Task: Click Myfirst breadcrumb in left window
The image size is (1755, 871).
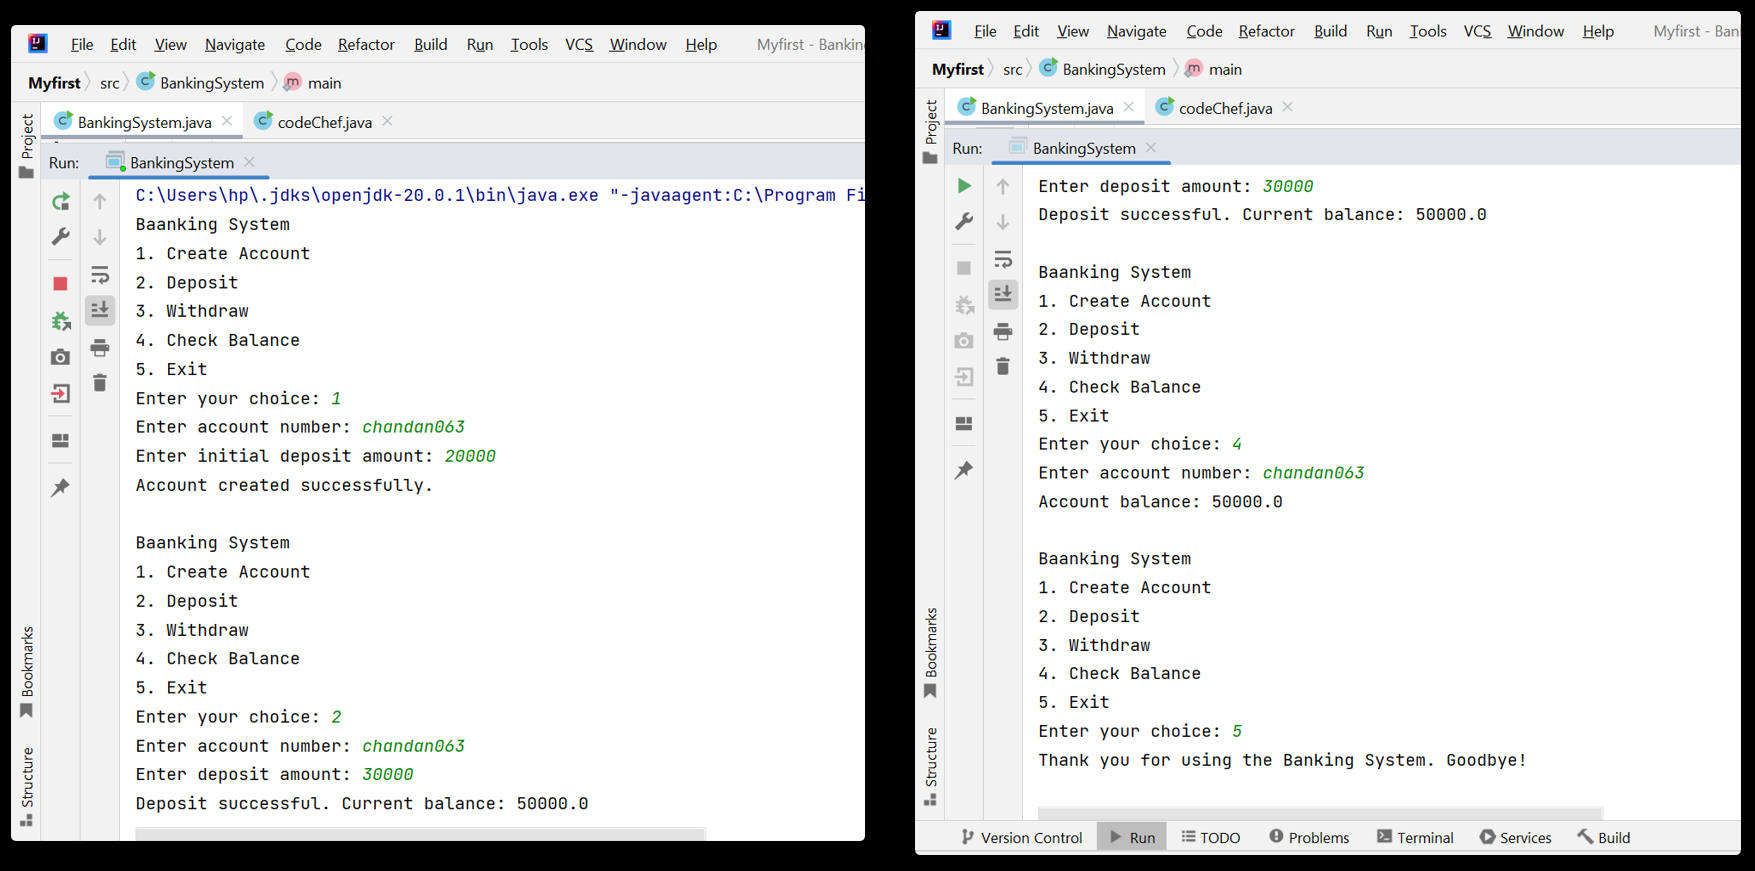Action: [x=54, y=83]
